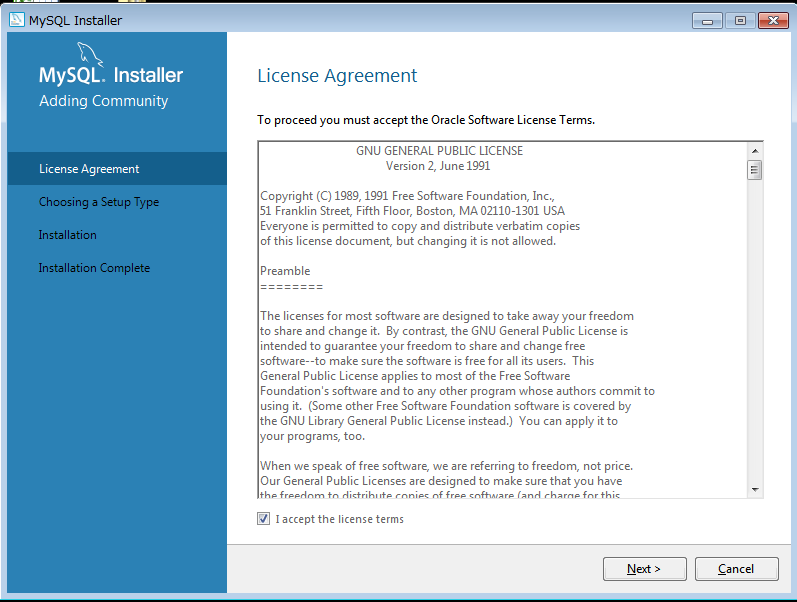This screenshot has width=797, height=602.
Task: Click the MySQL Installer title bar icon
Action: [16, 20]
